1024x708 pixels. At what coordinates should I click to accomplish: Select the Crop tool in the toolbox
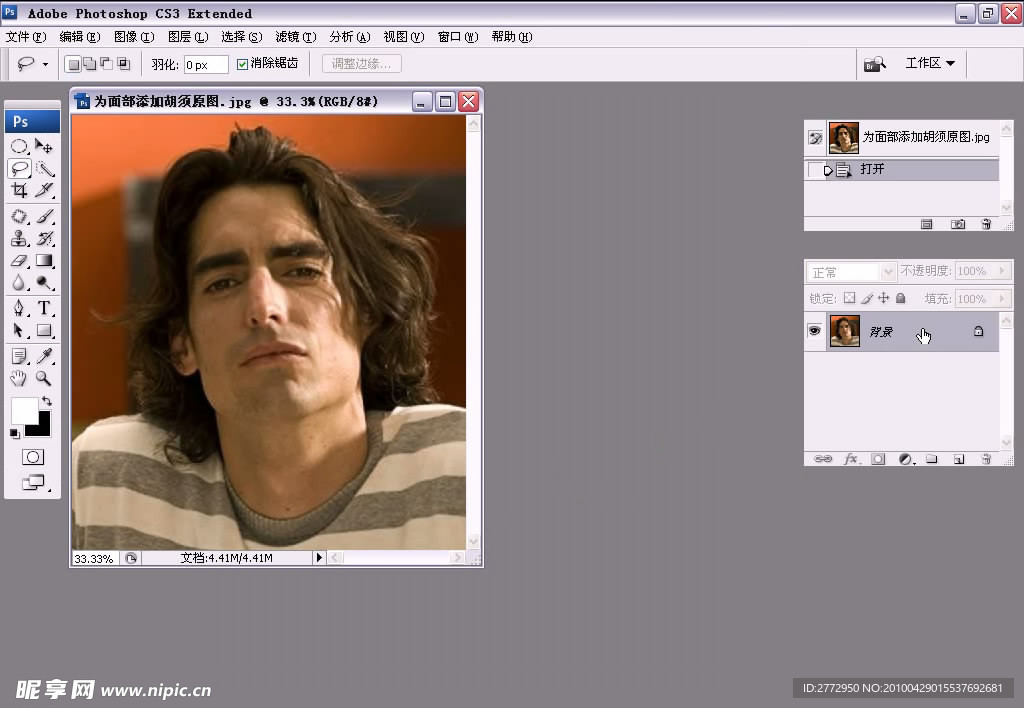click(x=19, y=190)
